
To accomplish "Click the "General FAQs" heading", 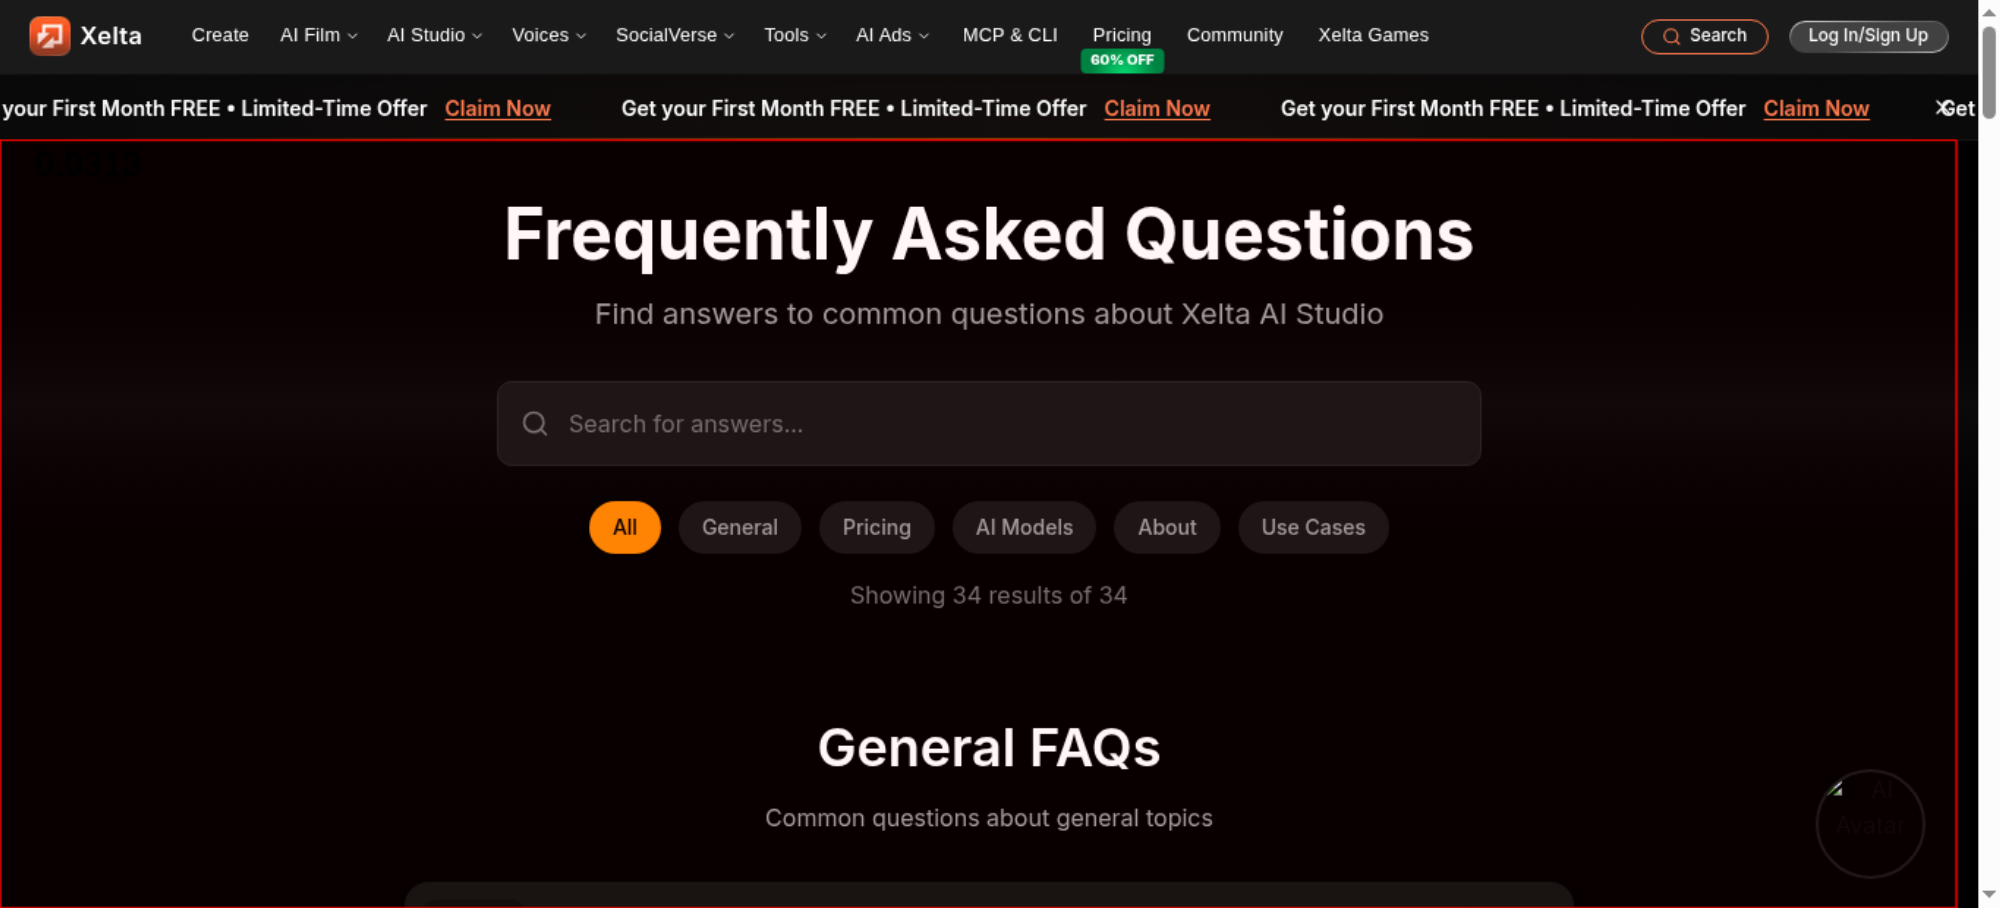I will coord(989,748).
